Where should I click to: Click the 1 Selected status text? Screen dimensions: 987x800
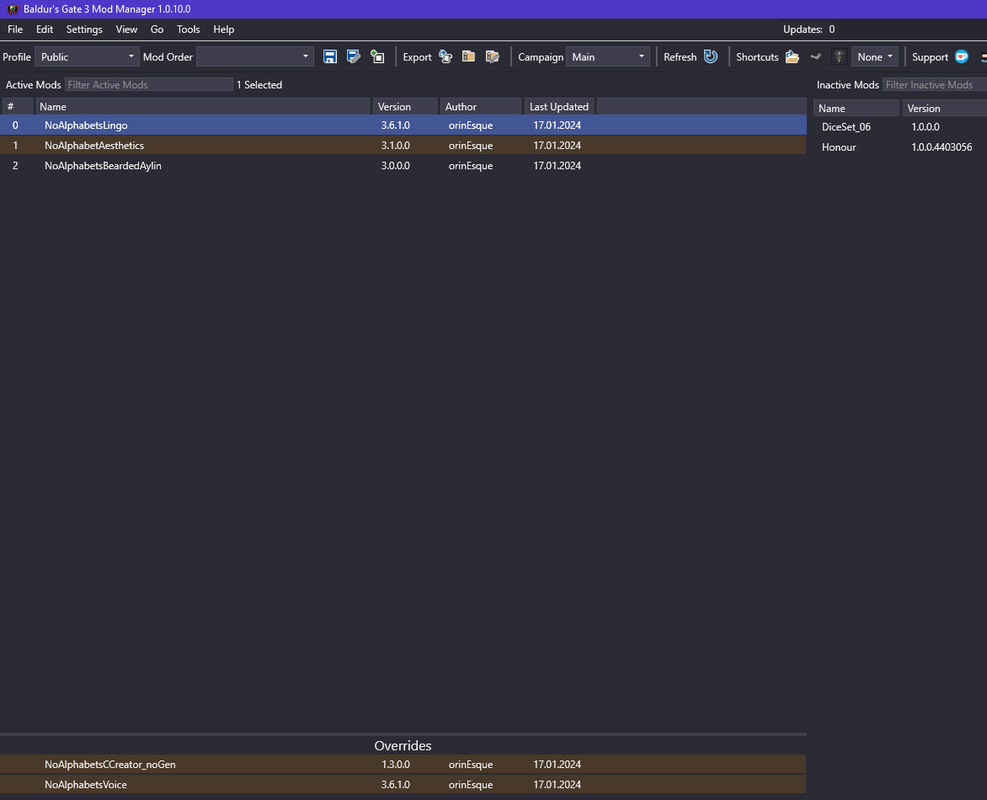point(259,84)
